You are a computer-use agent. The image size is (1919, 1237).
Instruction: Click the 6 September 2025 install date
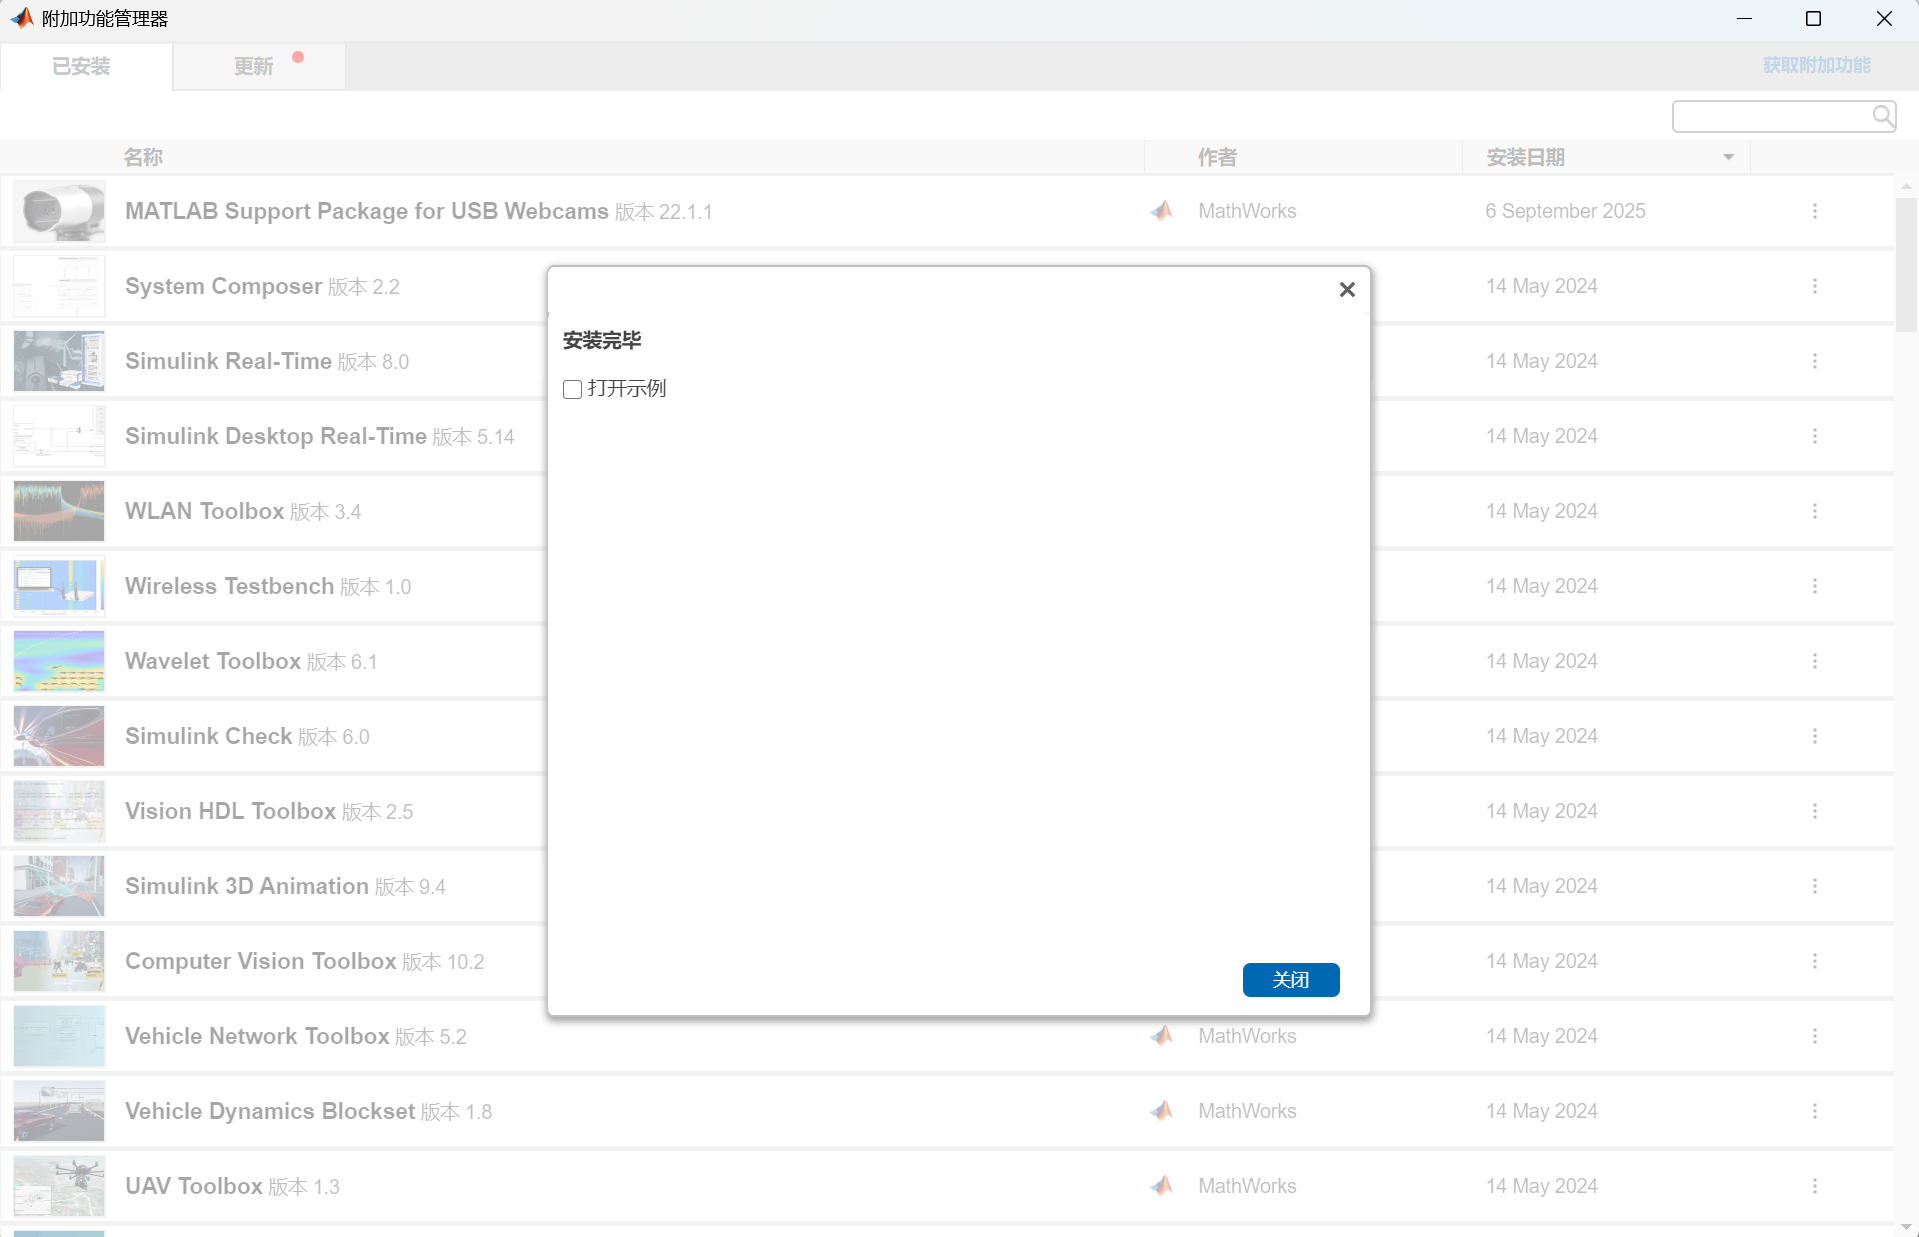(x=1565, y=211)
